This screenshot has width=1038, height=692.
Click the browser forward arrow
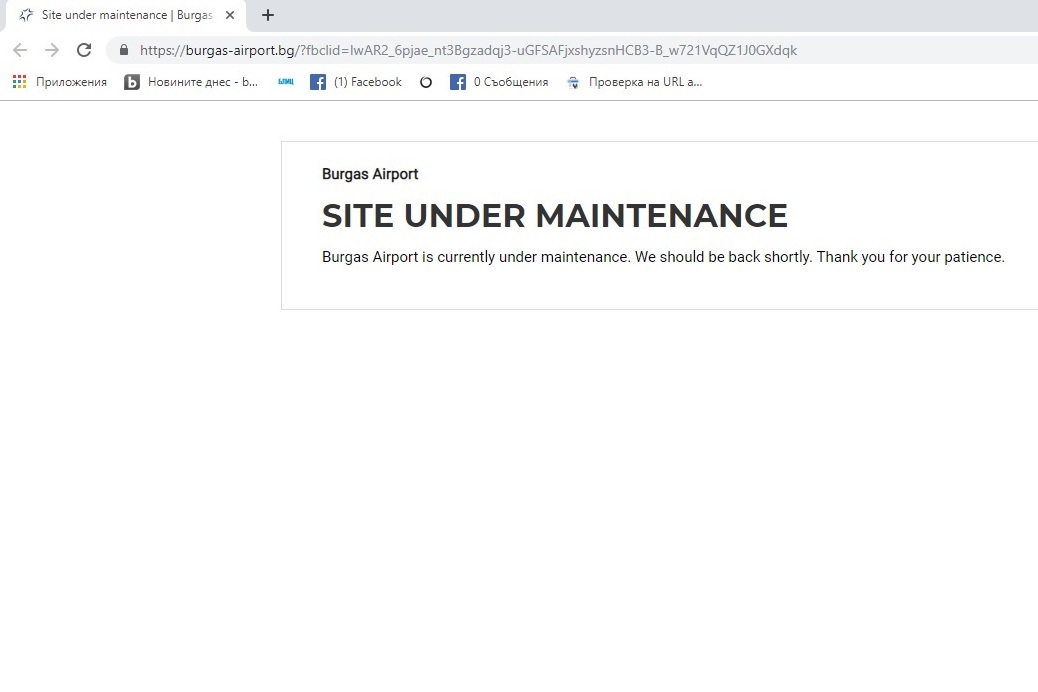click(x=52, y=50)
